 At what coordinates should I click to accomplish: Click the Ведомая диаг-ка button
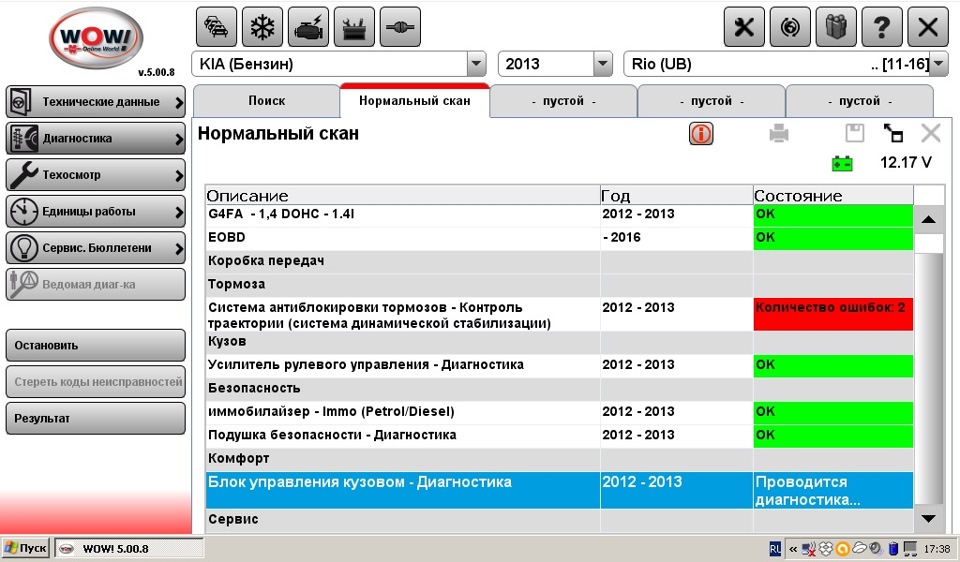(x=96, y=285)
